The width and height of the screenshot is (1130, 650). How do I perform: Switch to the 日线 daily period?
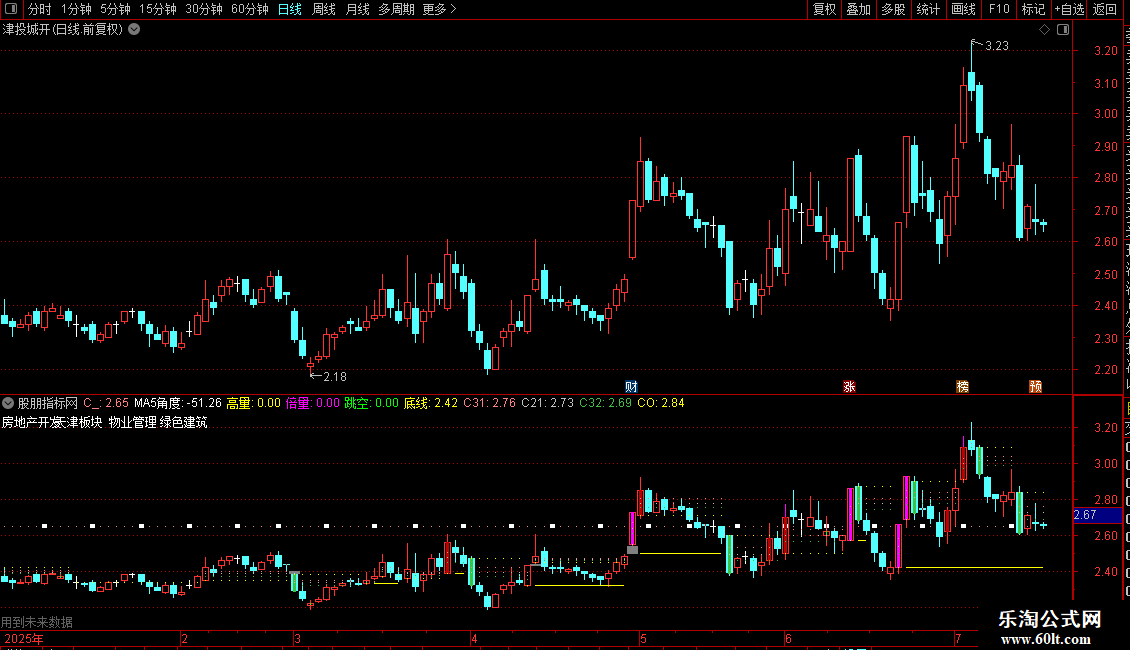290,9
